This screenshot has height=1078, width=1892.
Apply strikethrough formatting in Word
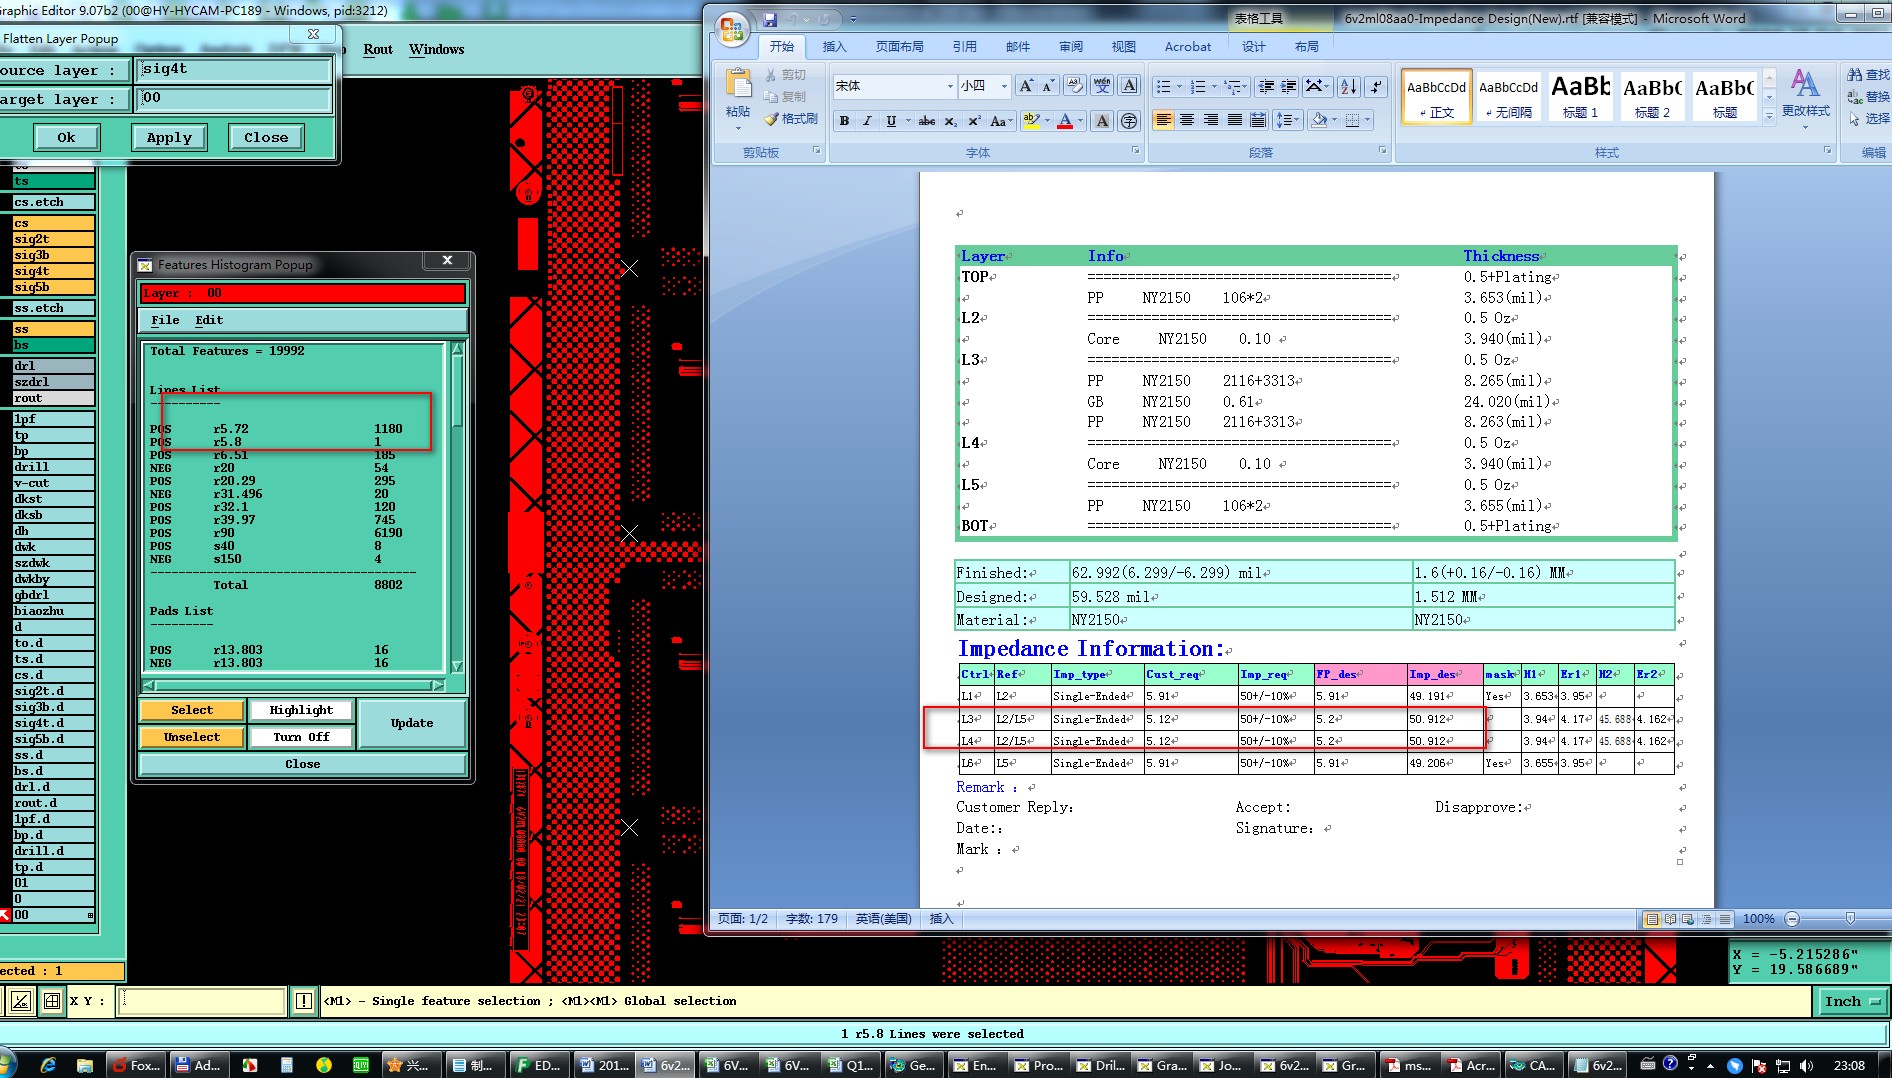[927, 121]
